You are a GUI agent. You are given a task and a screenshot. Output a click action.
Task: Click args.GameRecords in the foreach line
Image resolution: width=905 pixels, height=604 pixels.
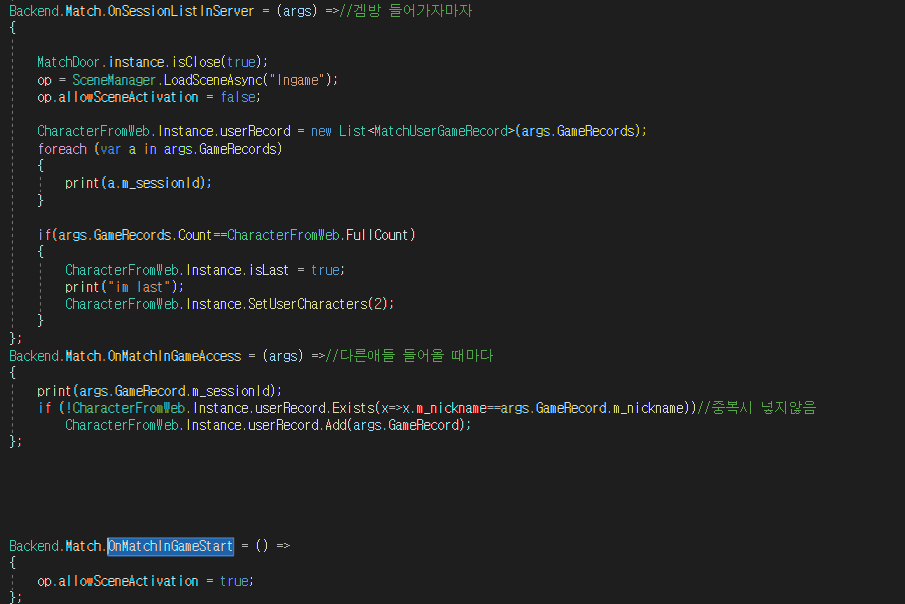pos(220,149)
